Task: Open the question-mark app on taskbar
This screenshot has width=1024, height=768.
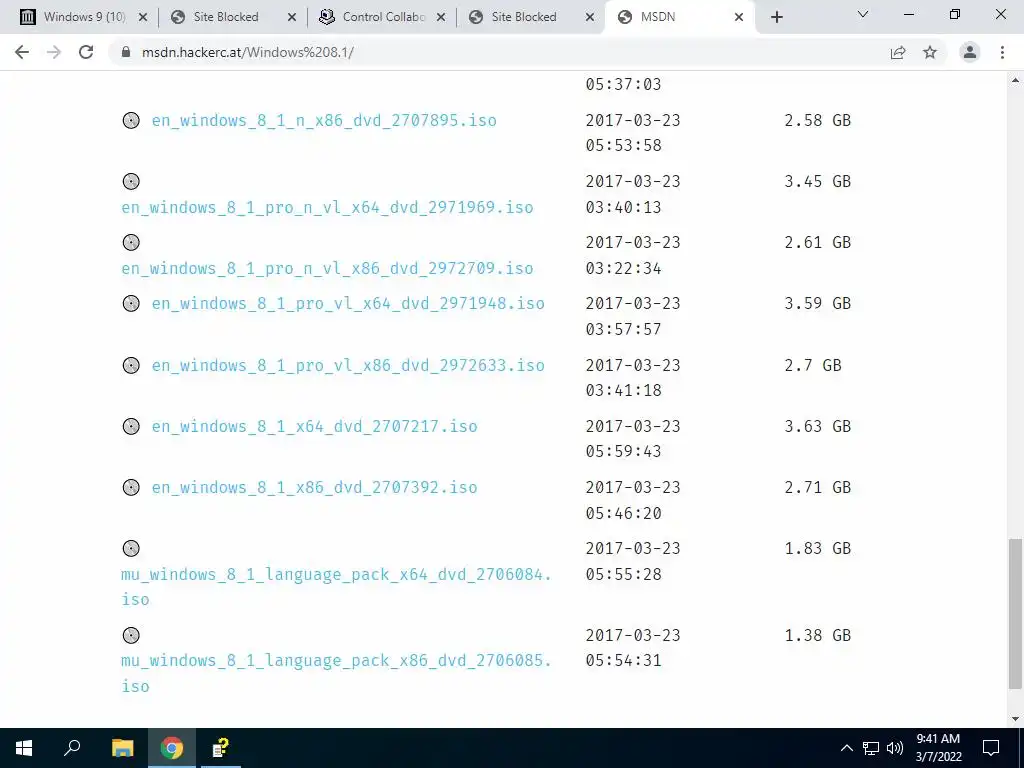Action: 221,748
